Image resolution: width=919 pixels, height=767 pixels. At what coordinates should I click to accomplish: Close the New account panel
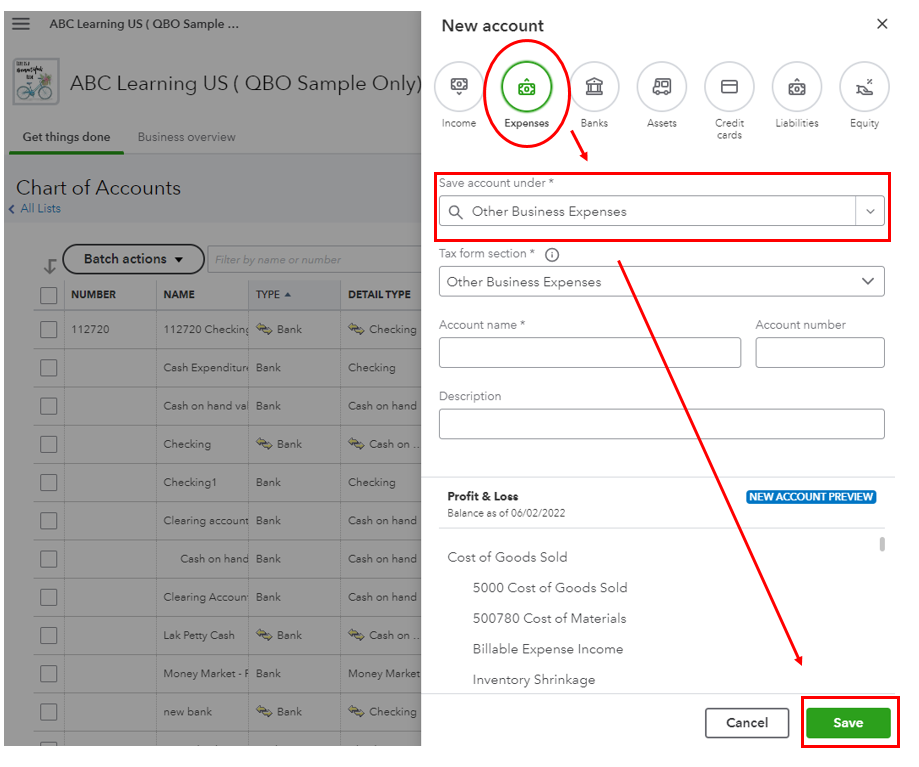[x=882, y=24]
